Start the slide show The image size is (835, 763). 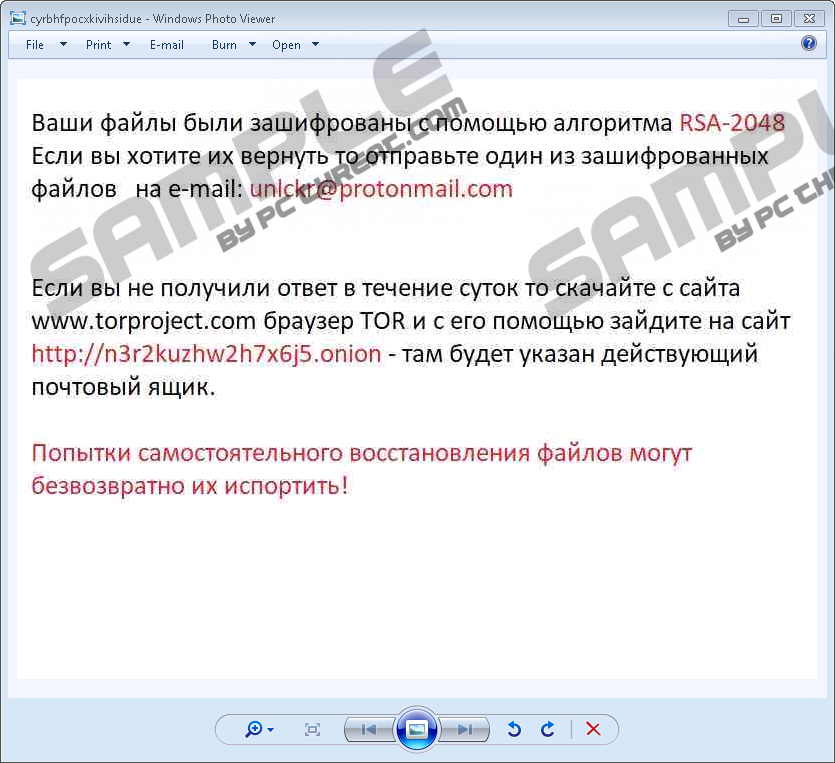pos(417,730)
